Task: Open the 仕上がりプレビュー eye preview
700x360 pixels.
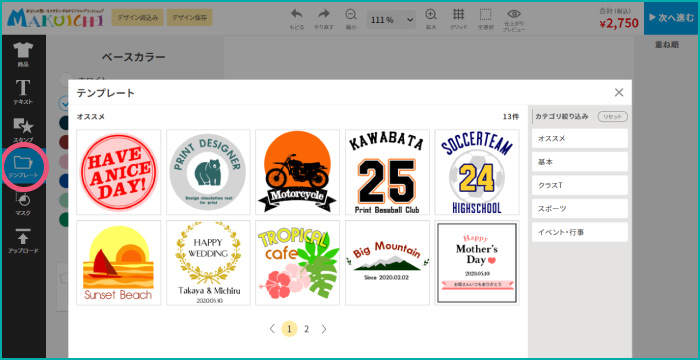Action: [513, 20]
